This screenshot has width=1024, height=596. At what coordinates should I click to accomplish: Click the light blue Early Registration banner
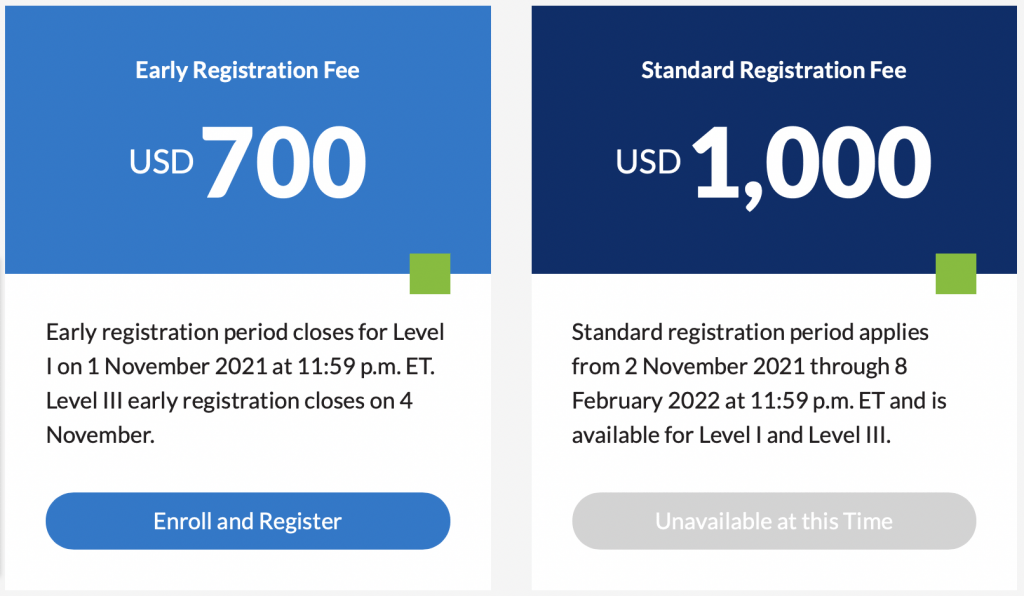click(x=80, y=220)
